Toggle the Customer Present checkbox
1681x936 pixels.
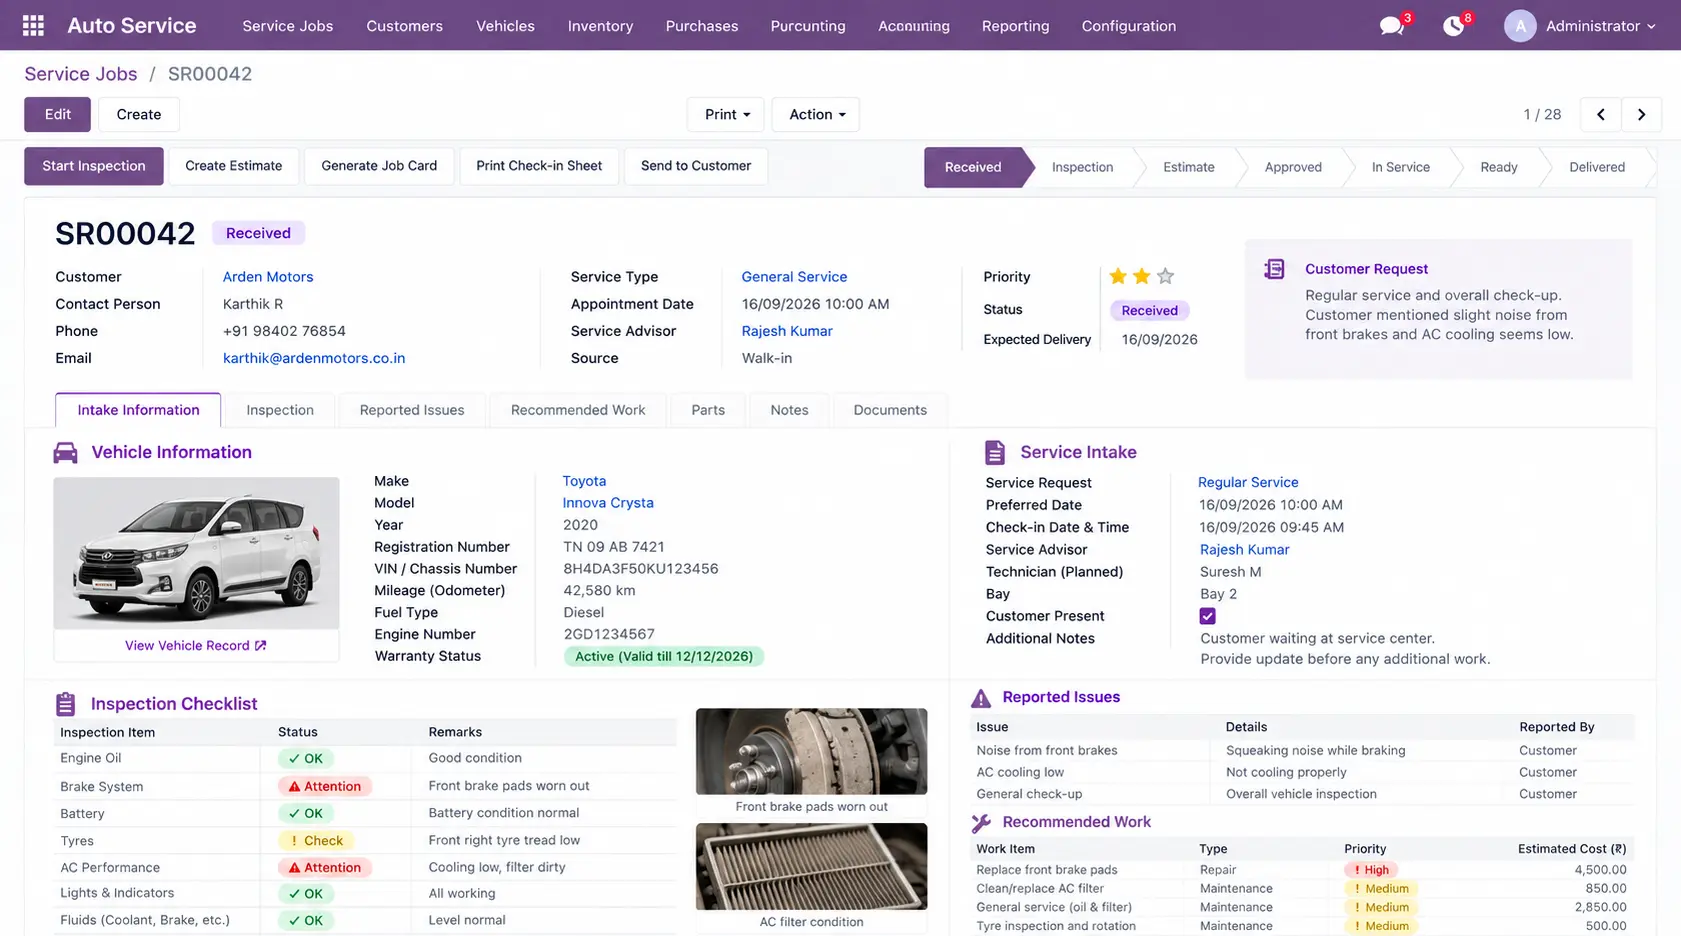(x=1208, y=616)
